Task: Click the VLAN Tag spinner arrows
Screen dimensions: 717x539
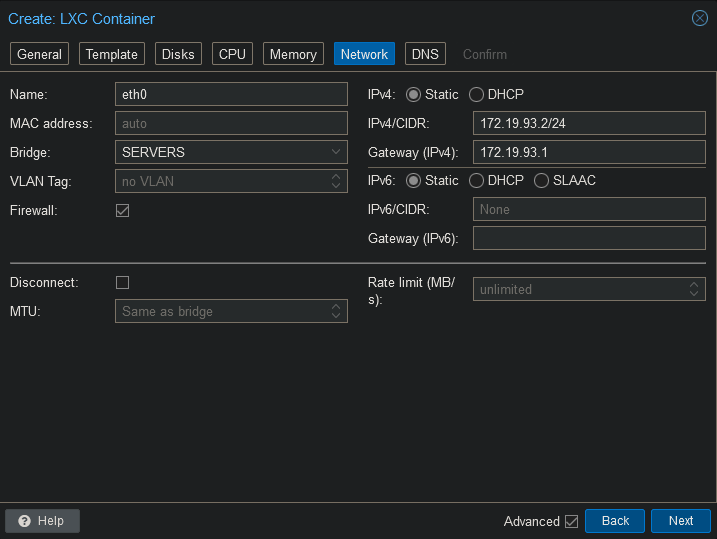Action: pos(336,182)
